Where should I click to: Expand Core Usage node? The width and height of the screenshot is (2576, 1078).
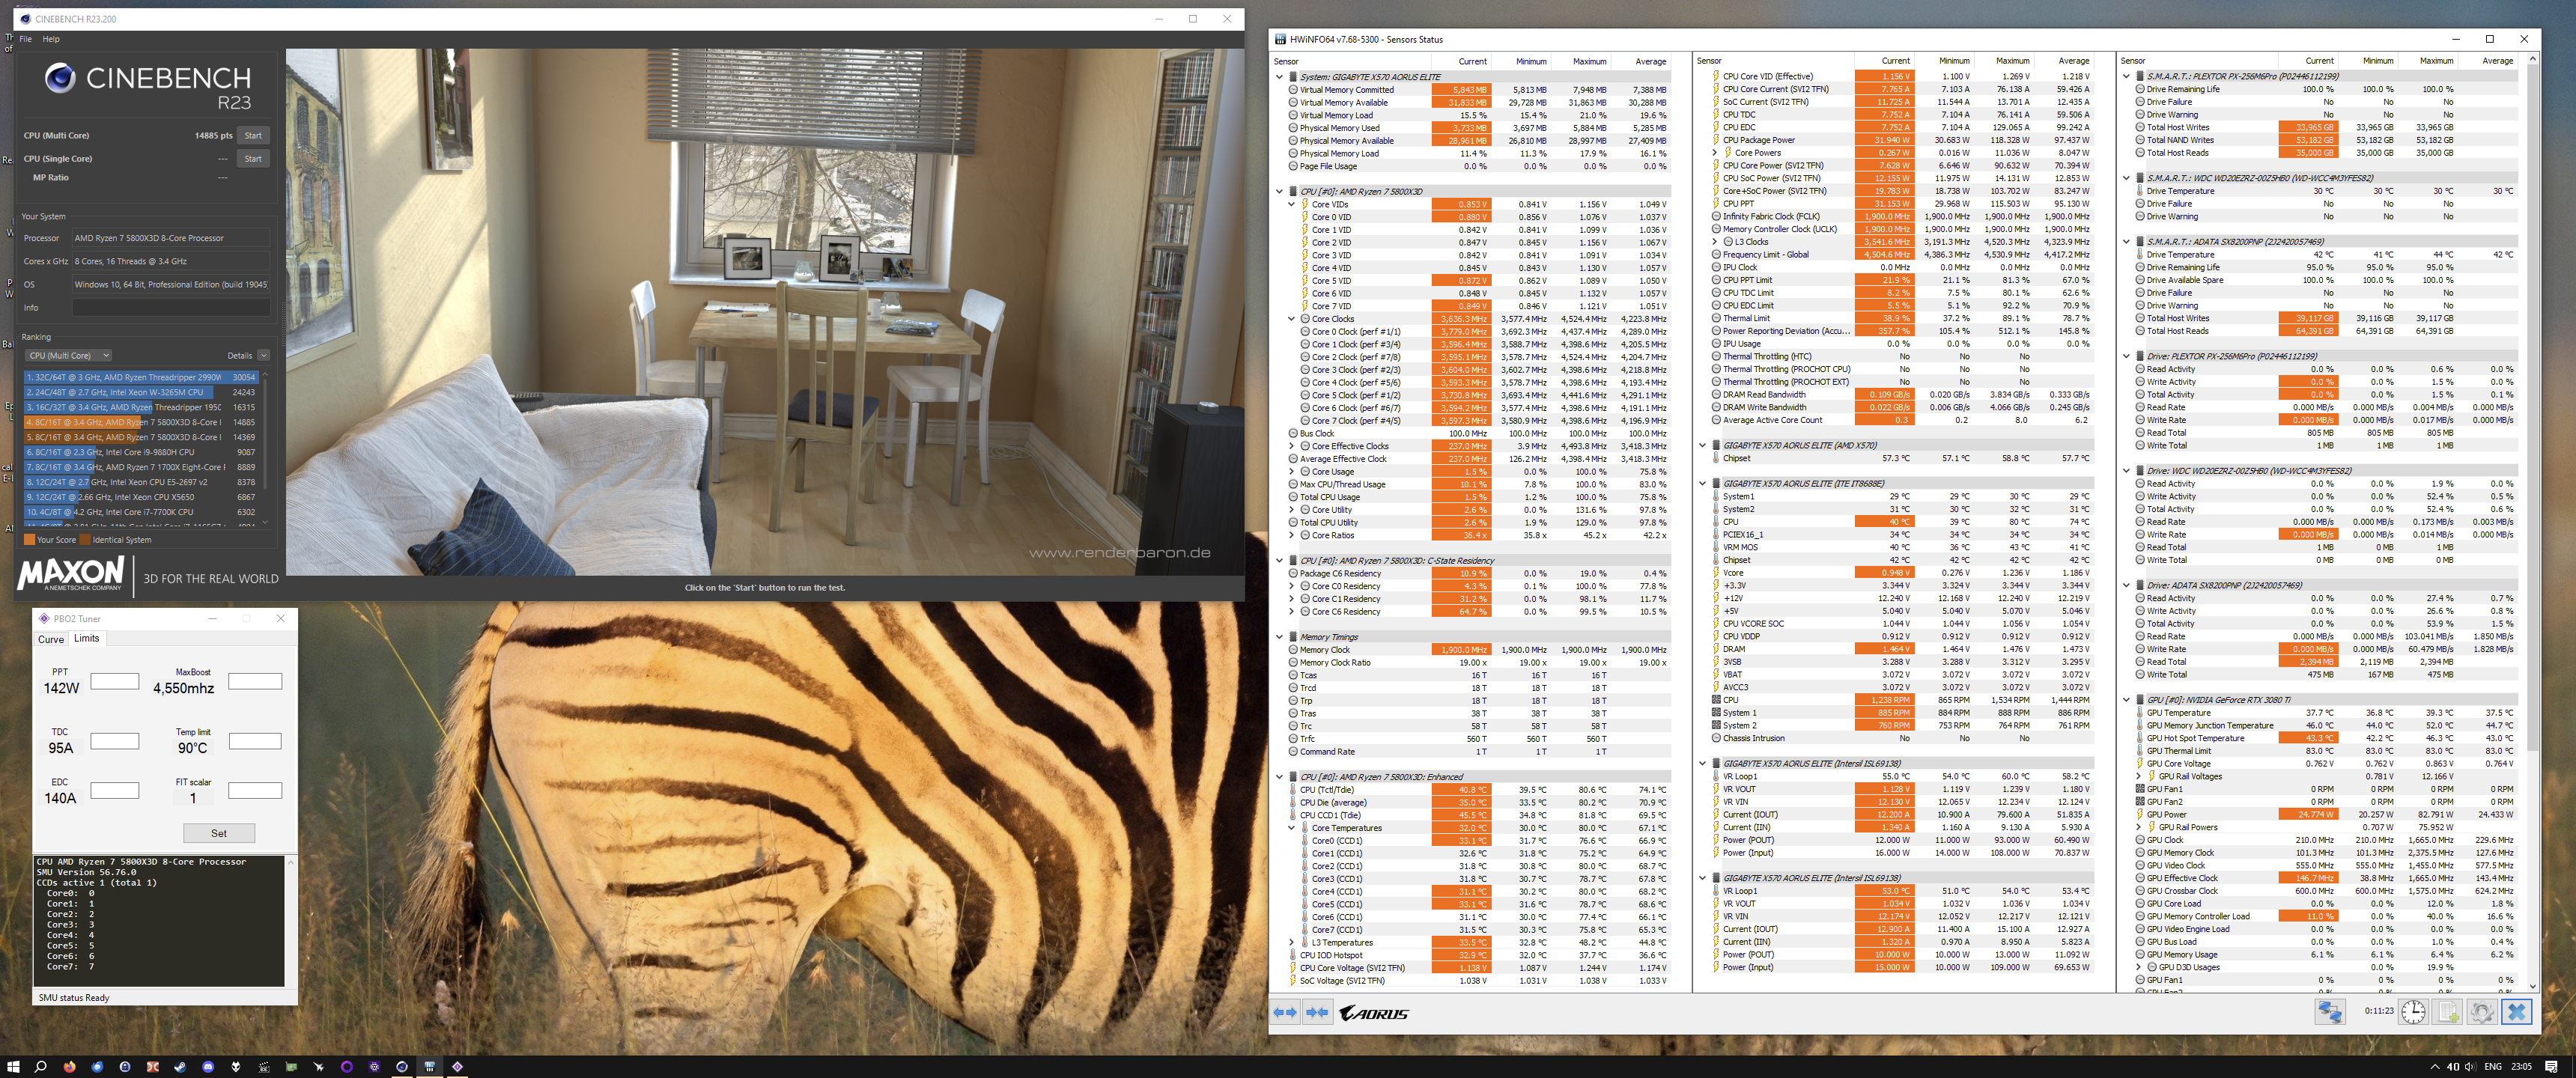tap(1291, 471)
